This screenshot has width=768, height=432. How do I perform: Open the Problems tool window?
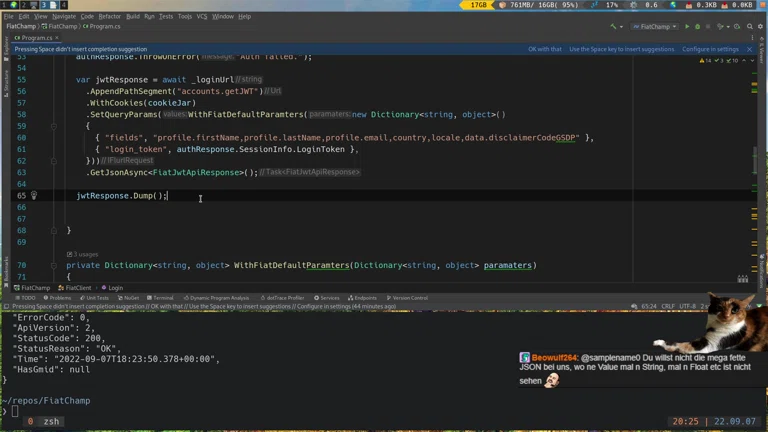tap(57, 298)
